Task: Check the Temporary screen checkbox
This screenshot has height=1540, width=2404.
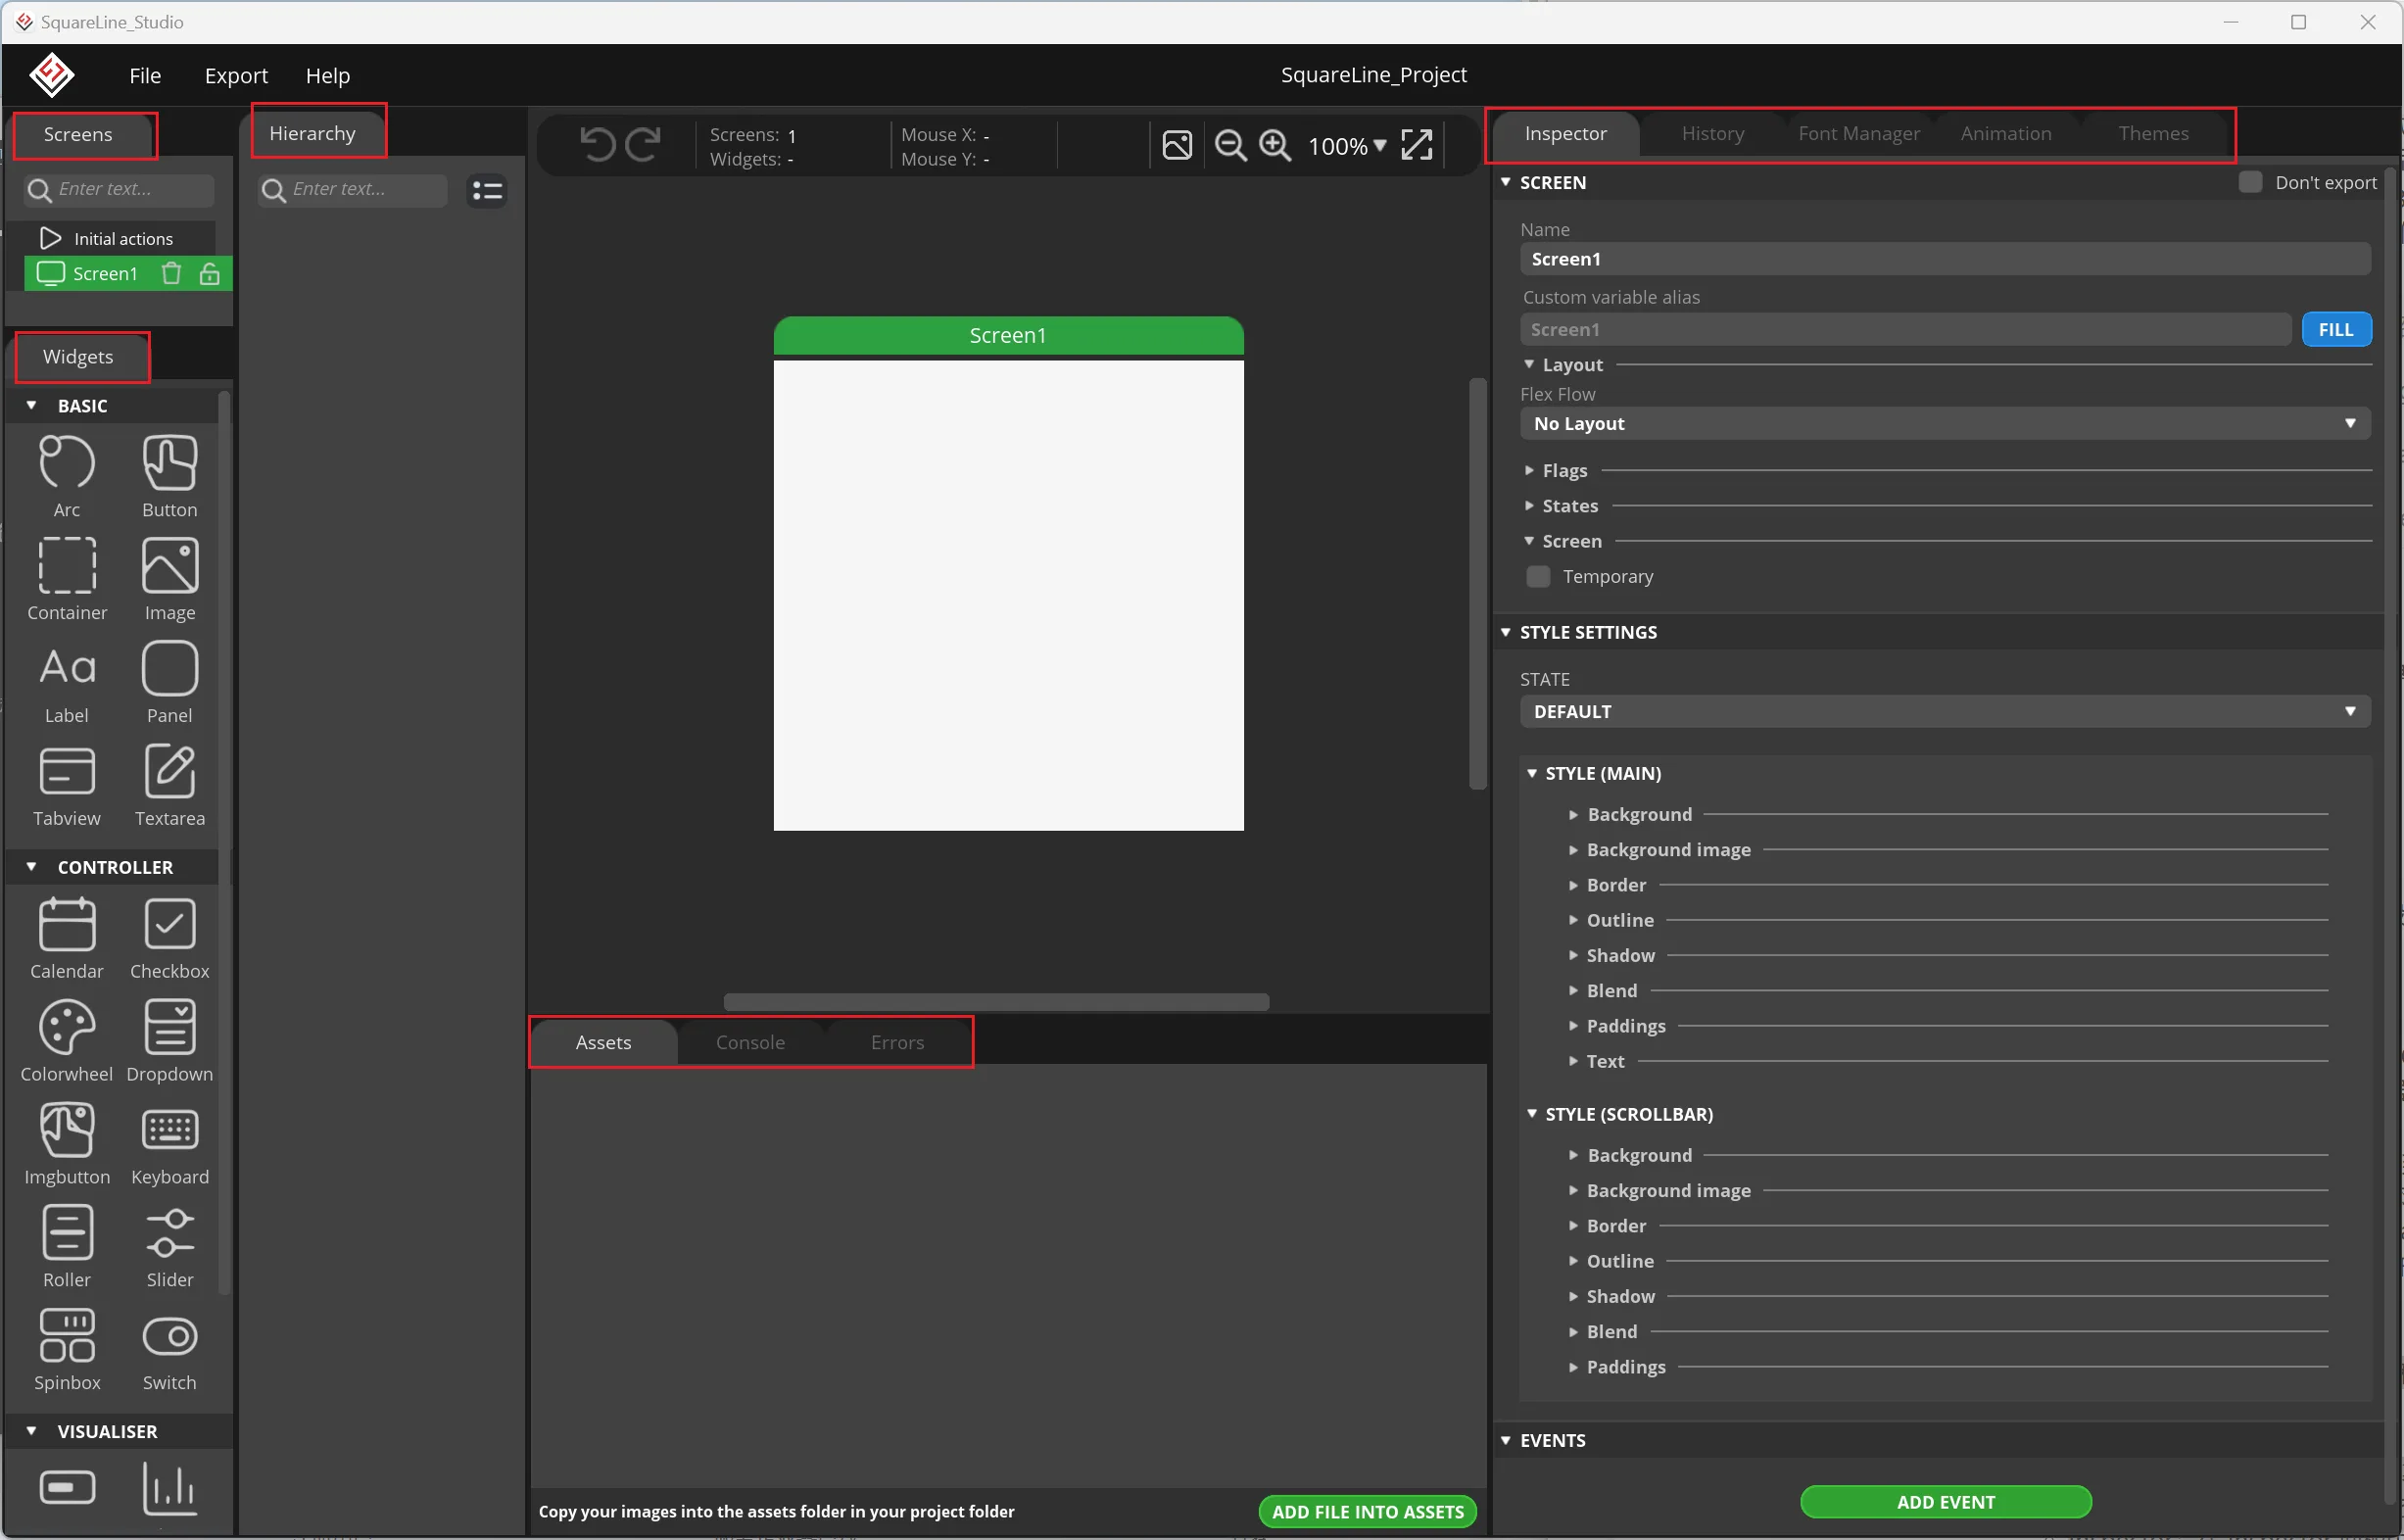Action: point(1538,577)
